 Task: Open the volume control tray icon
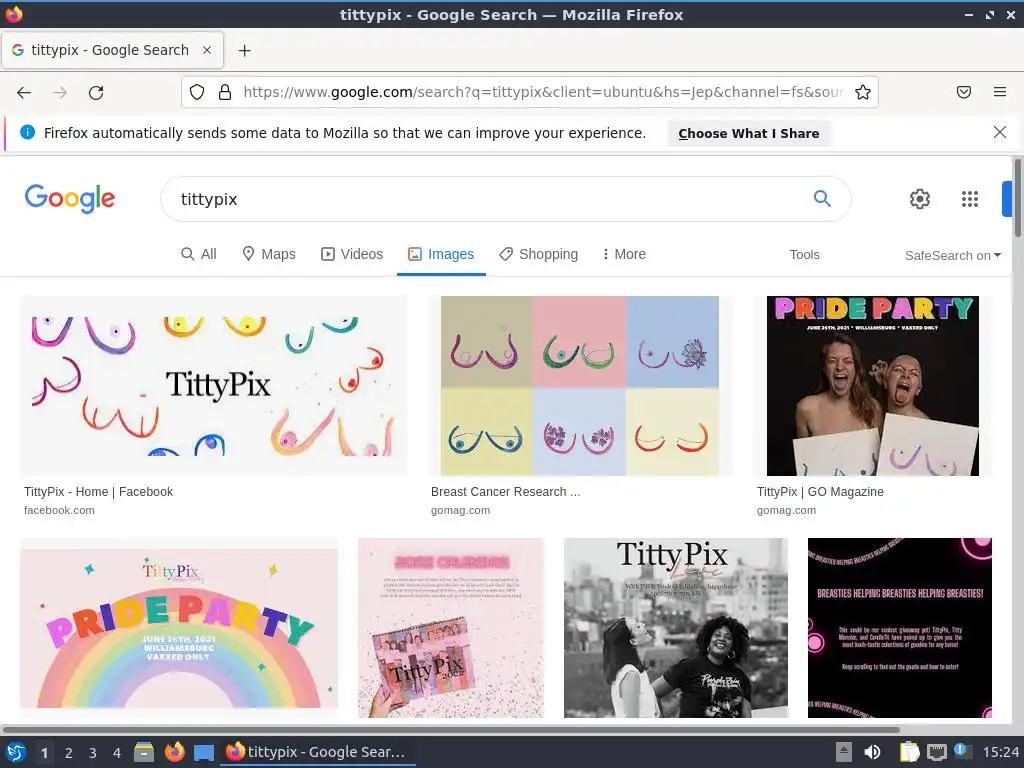click(872, 752)
